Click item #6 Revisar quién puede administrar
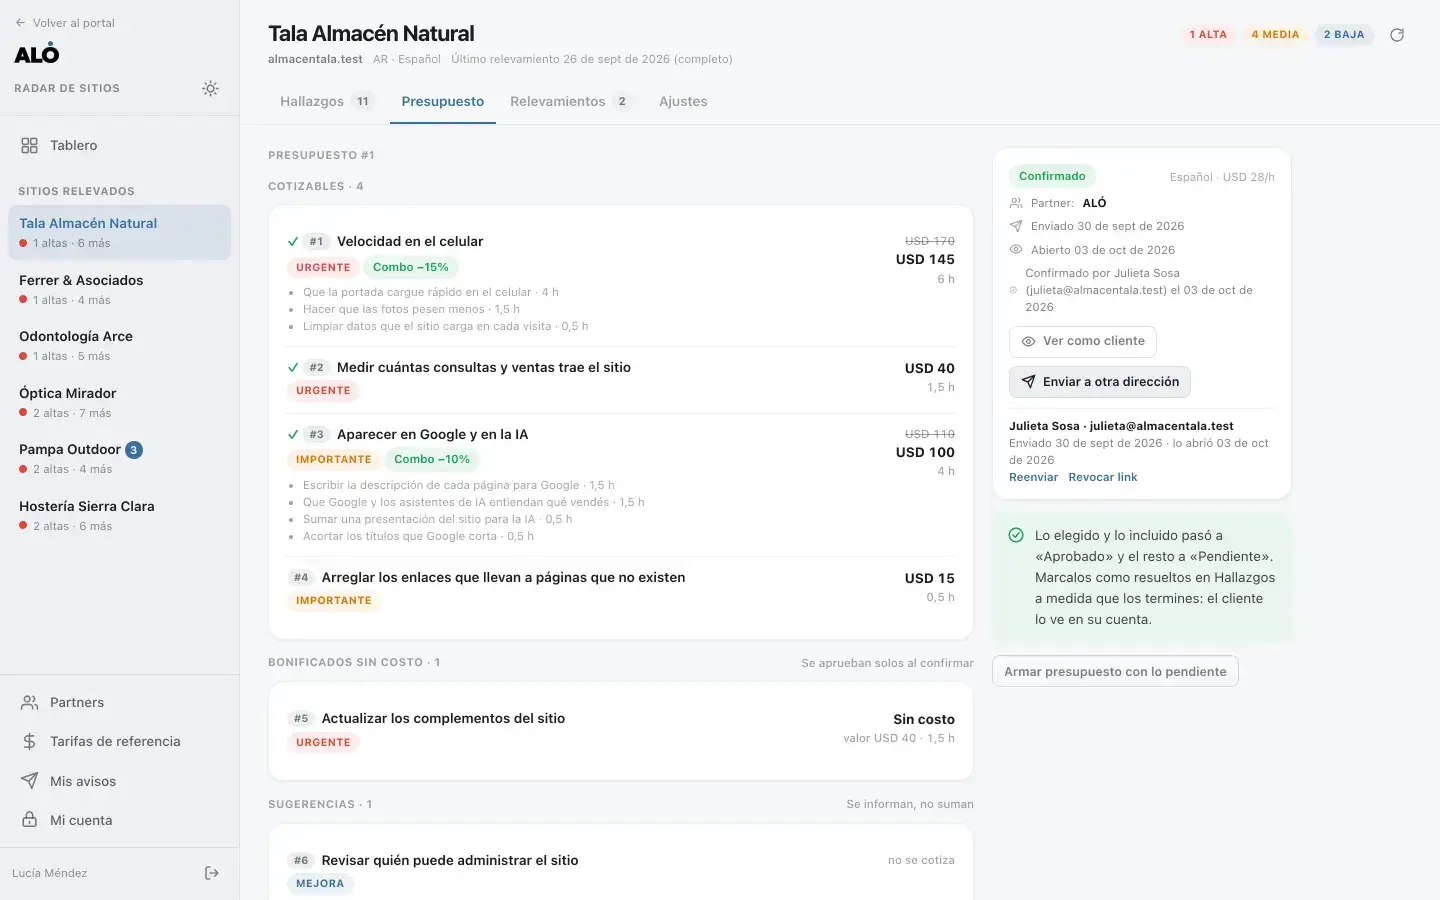 450,861
